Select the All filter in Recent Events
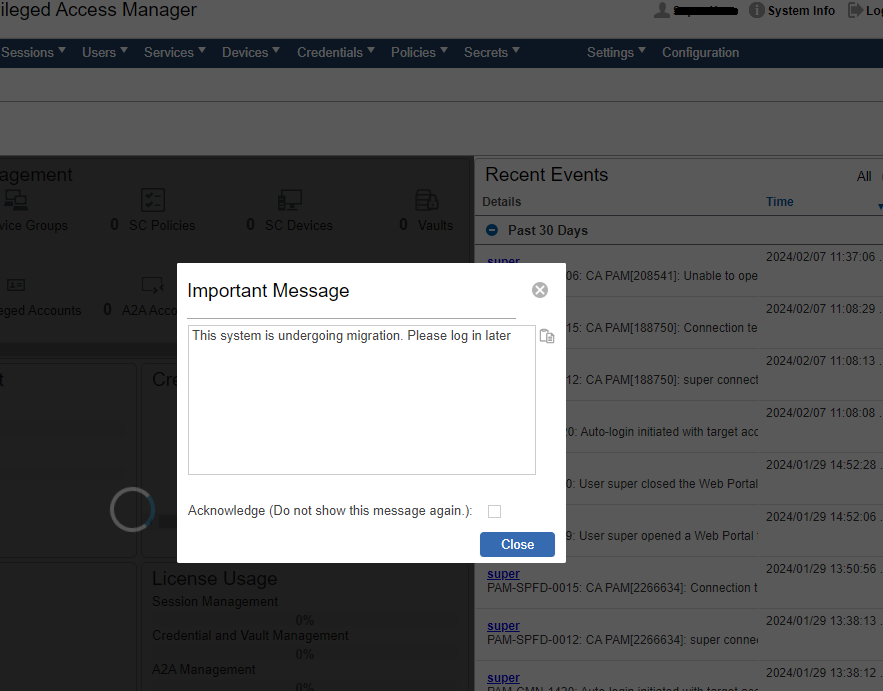This screenshot has height=691, width=883. pyautogui.click(x=864, y=176)
